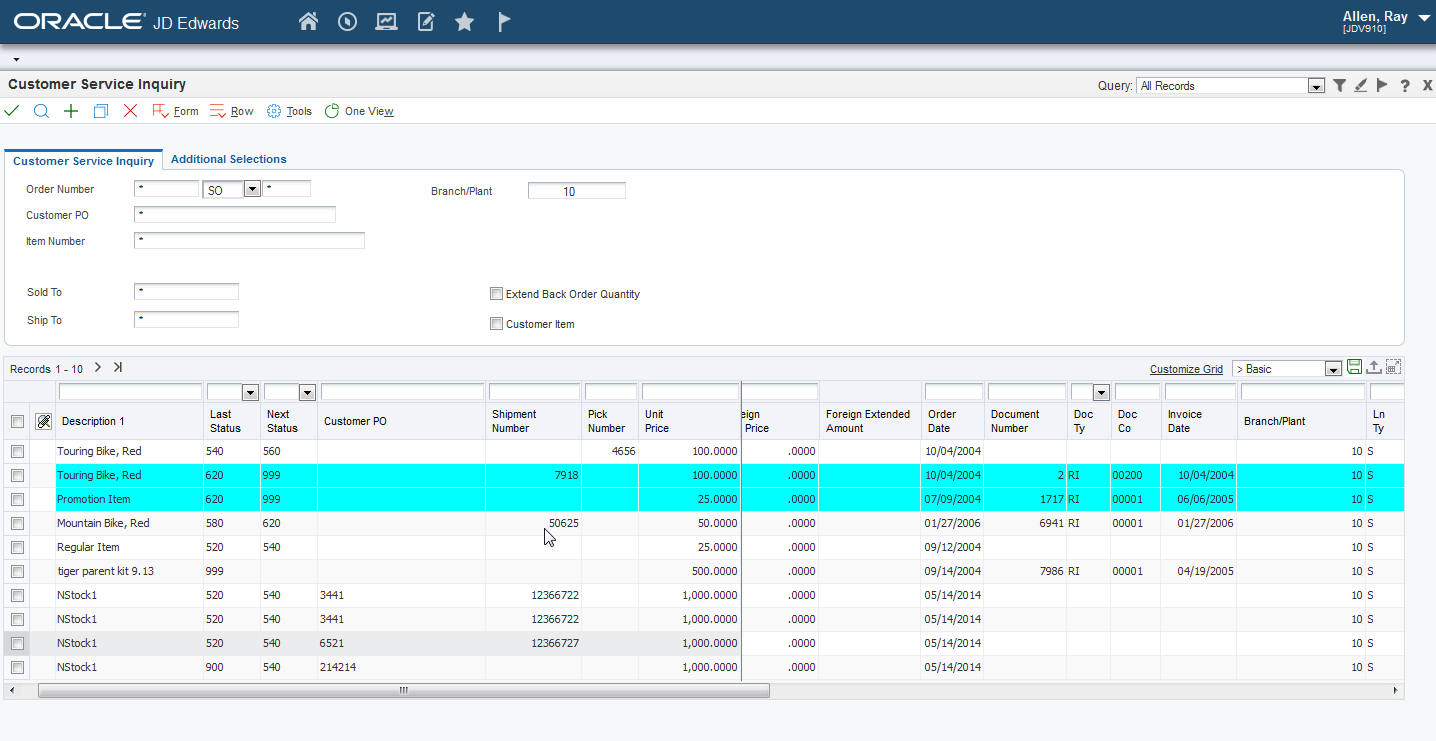Viewport: 1436px width, 741px height.
Task: Click the magnifying glass search icon
Action: point(41,110)
